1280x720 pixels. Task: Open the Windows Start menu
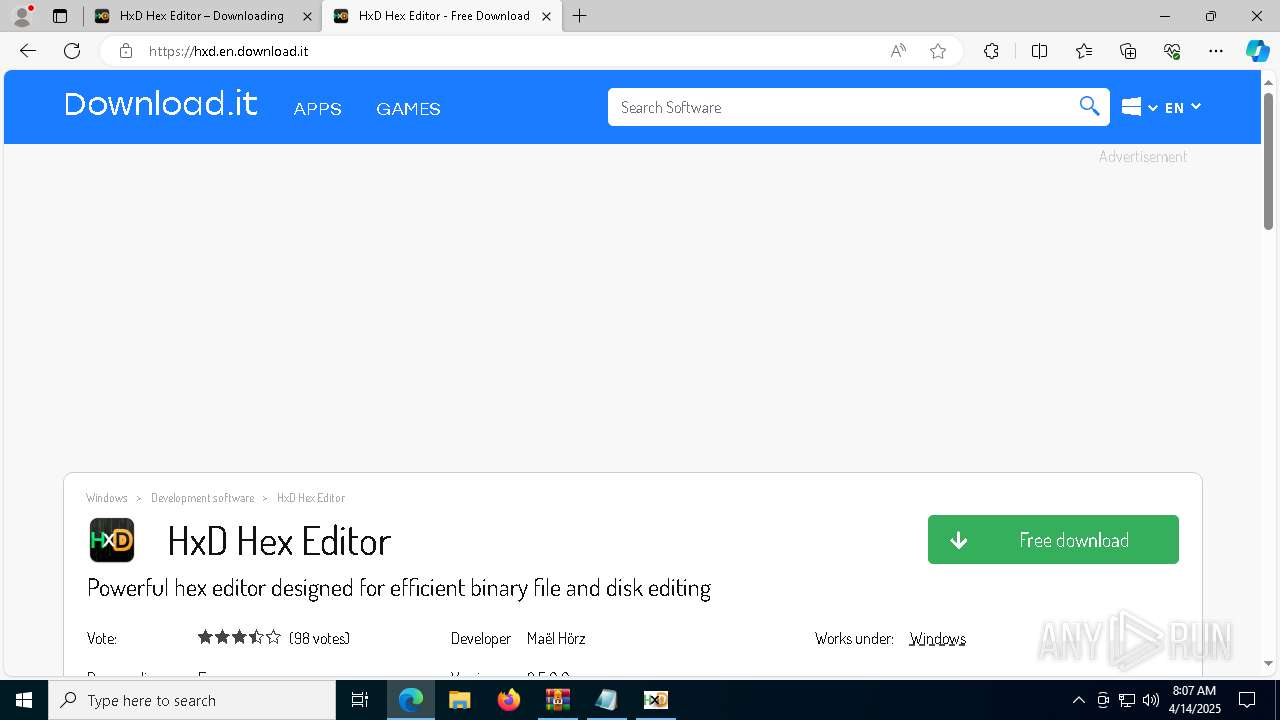pos(24,700)
